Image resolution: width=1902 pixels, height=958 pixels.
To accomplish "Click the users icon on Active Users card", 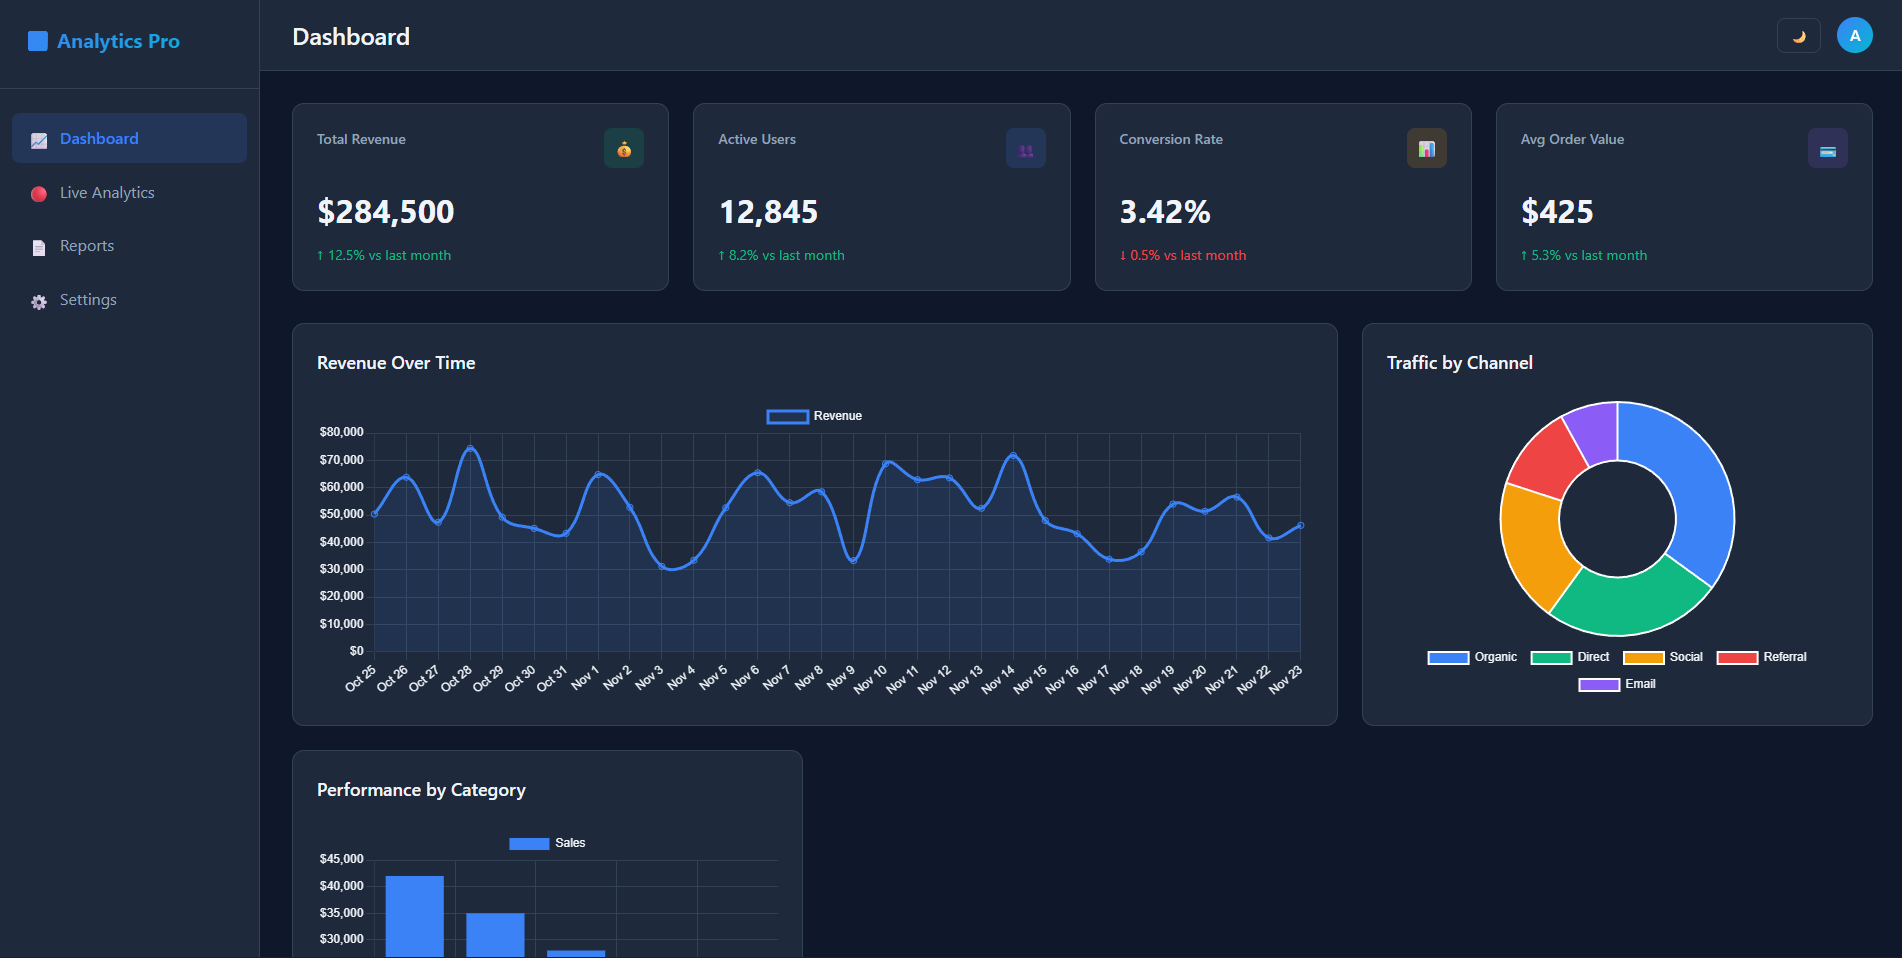I will pos(1026,148).
